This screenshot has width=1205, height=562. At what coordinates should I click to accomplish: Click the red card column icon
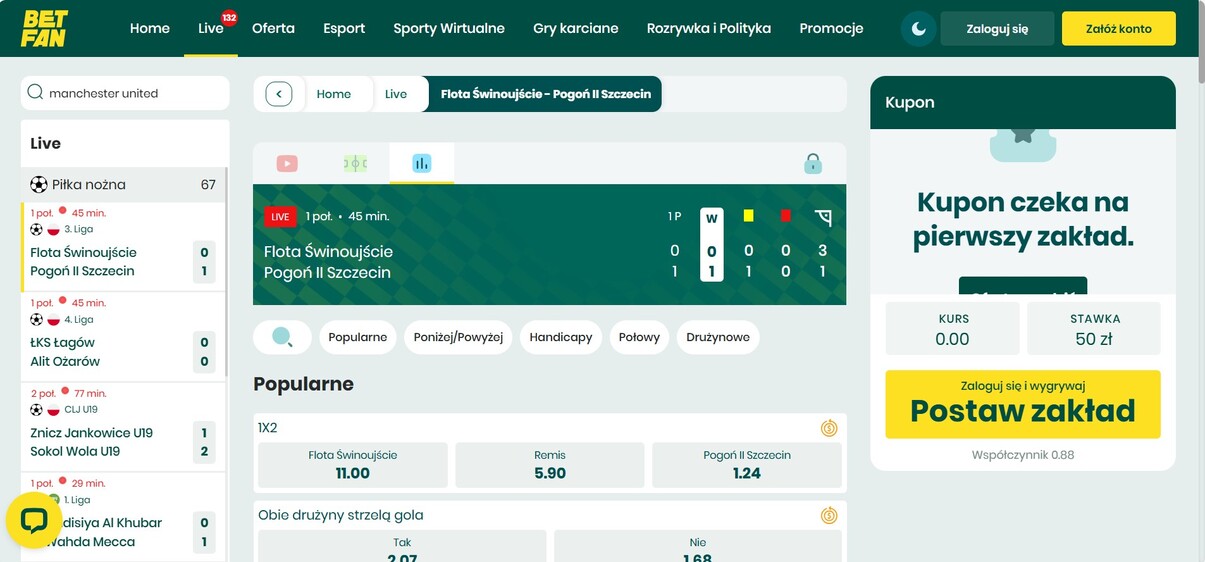pos(786,216)
